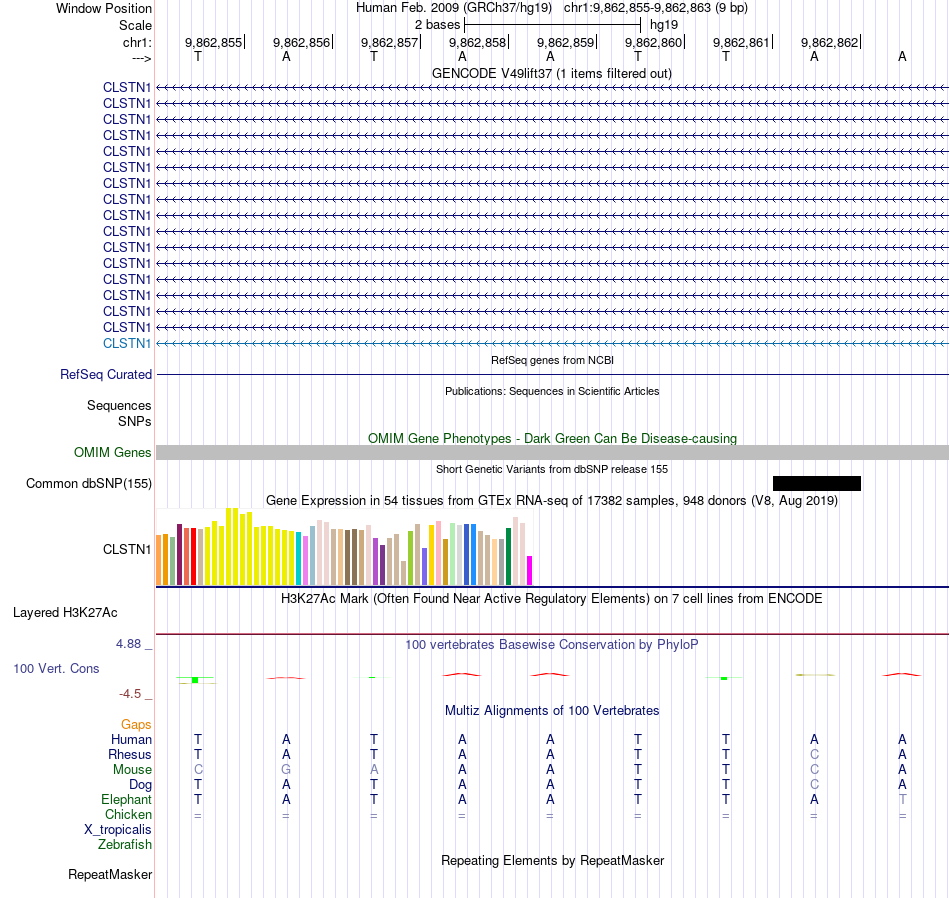The width and height of the screenshot is (950, 898).
Task: Open the RefSeq Curated track label
Action: [106, 374]
